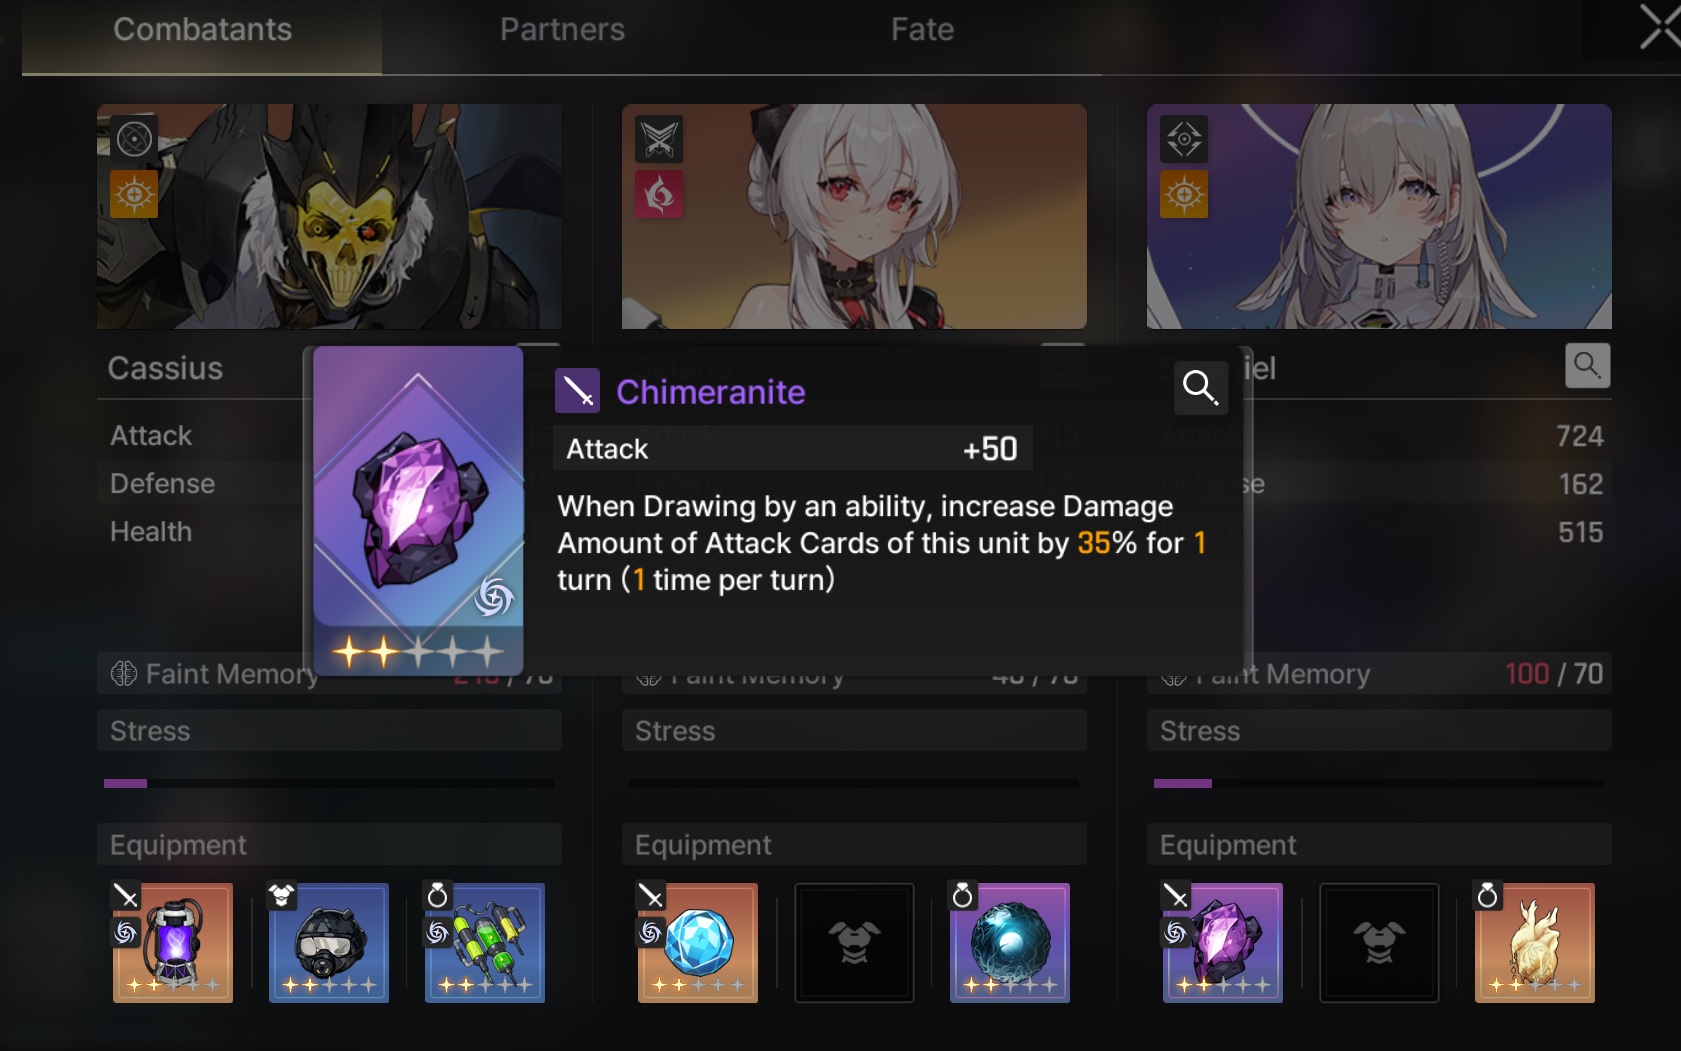Click the empty armor slot in middle column
Screen dimensions: 1681x1051
pos(854,942)
